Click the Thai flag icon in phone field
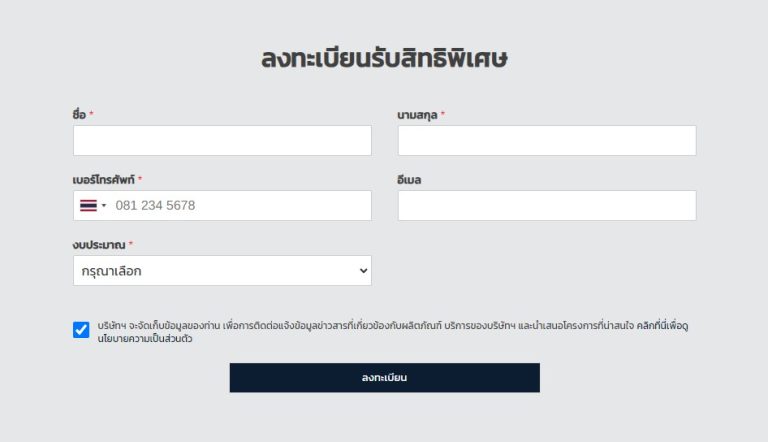 [x=88, y=205]
